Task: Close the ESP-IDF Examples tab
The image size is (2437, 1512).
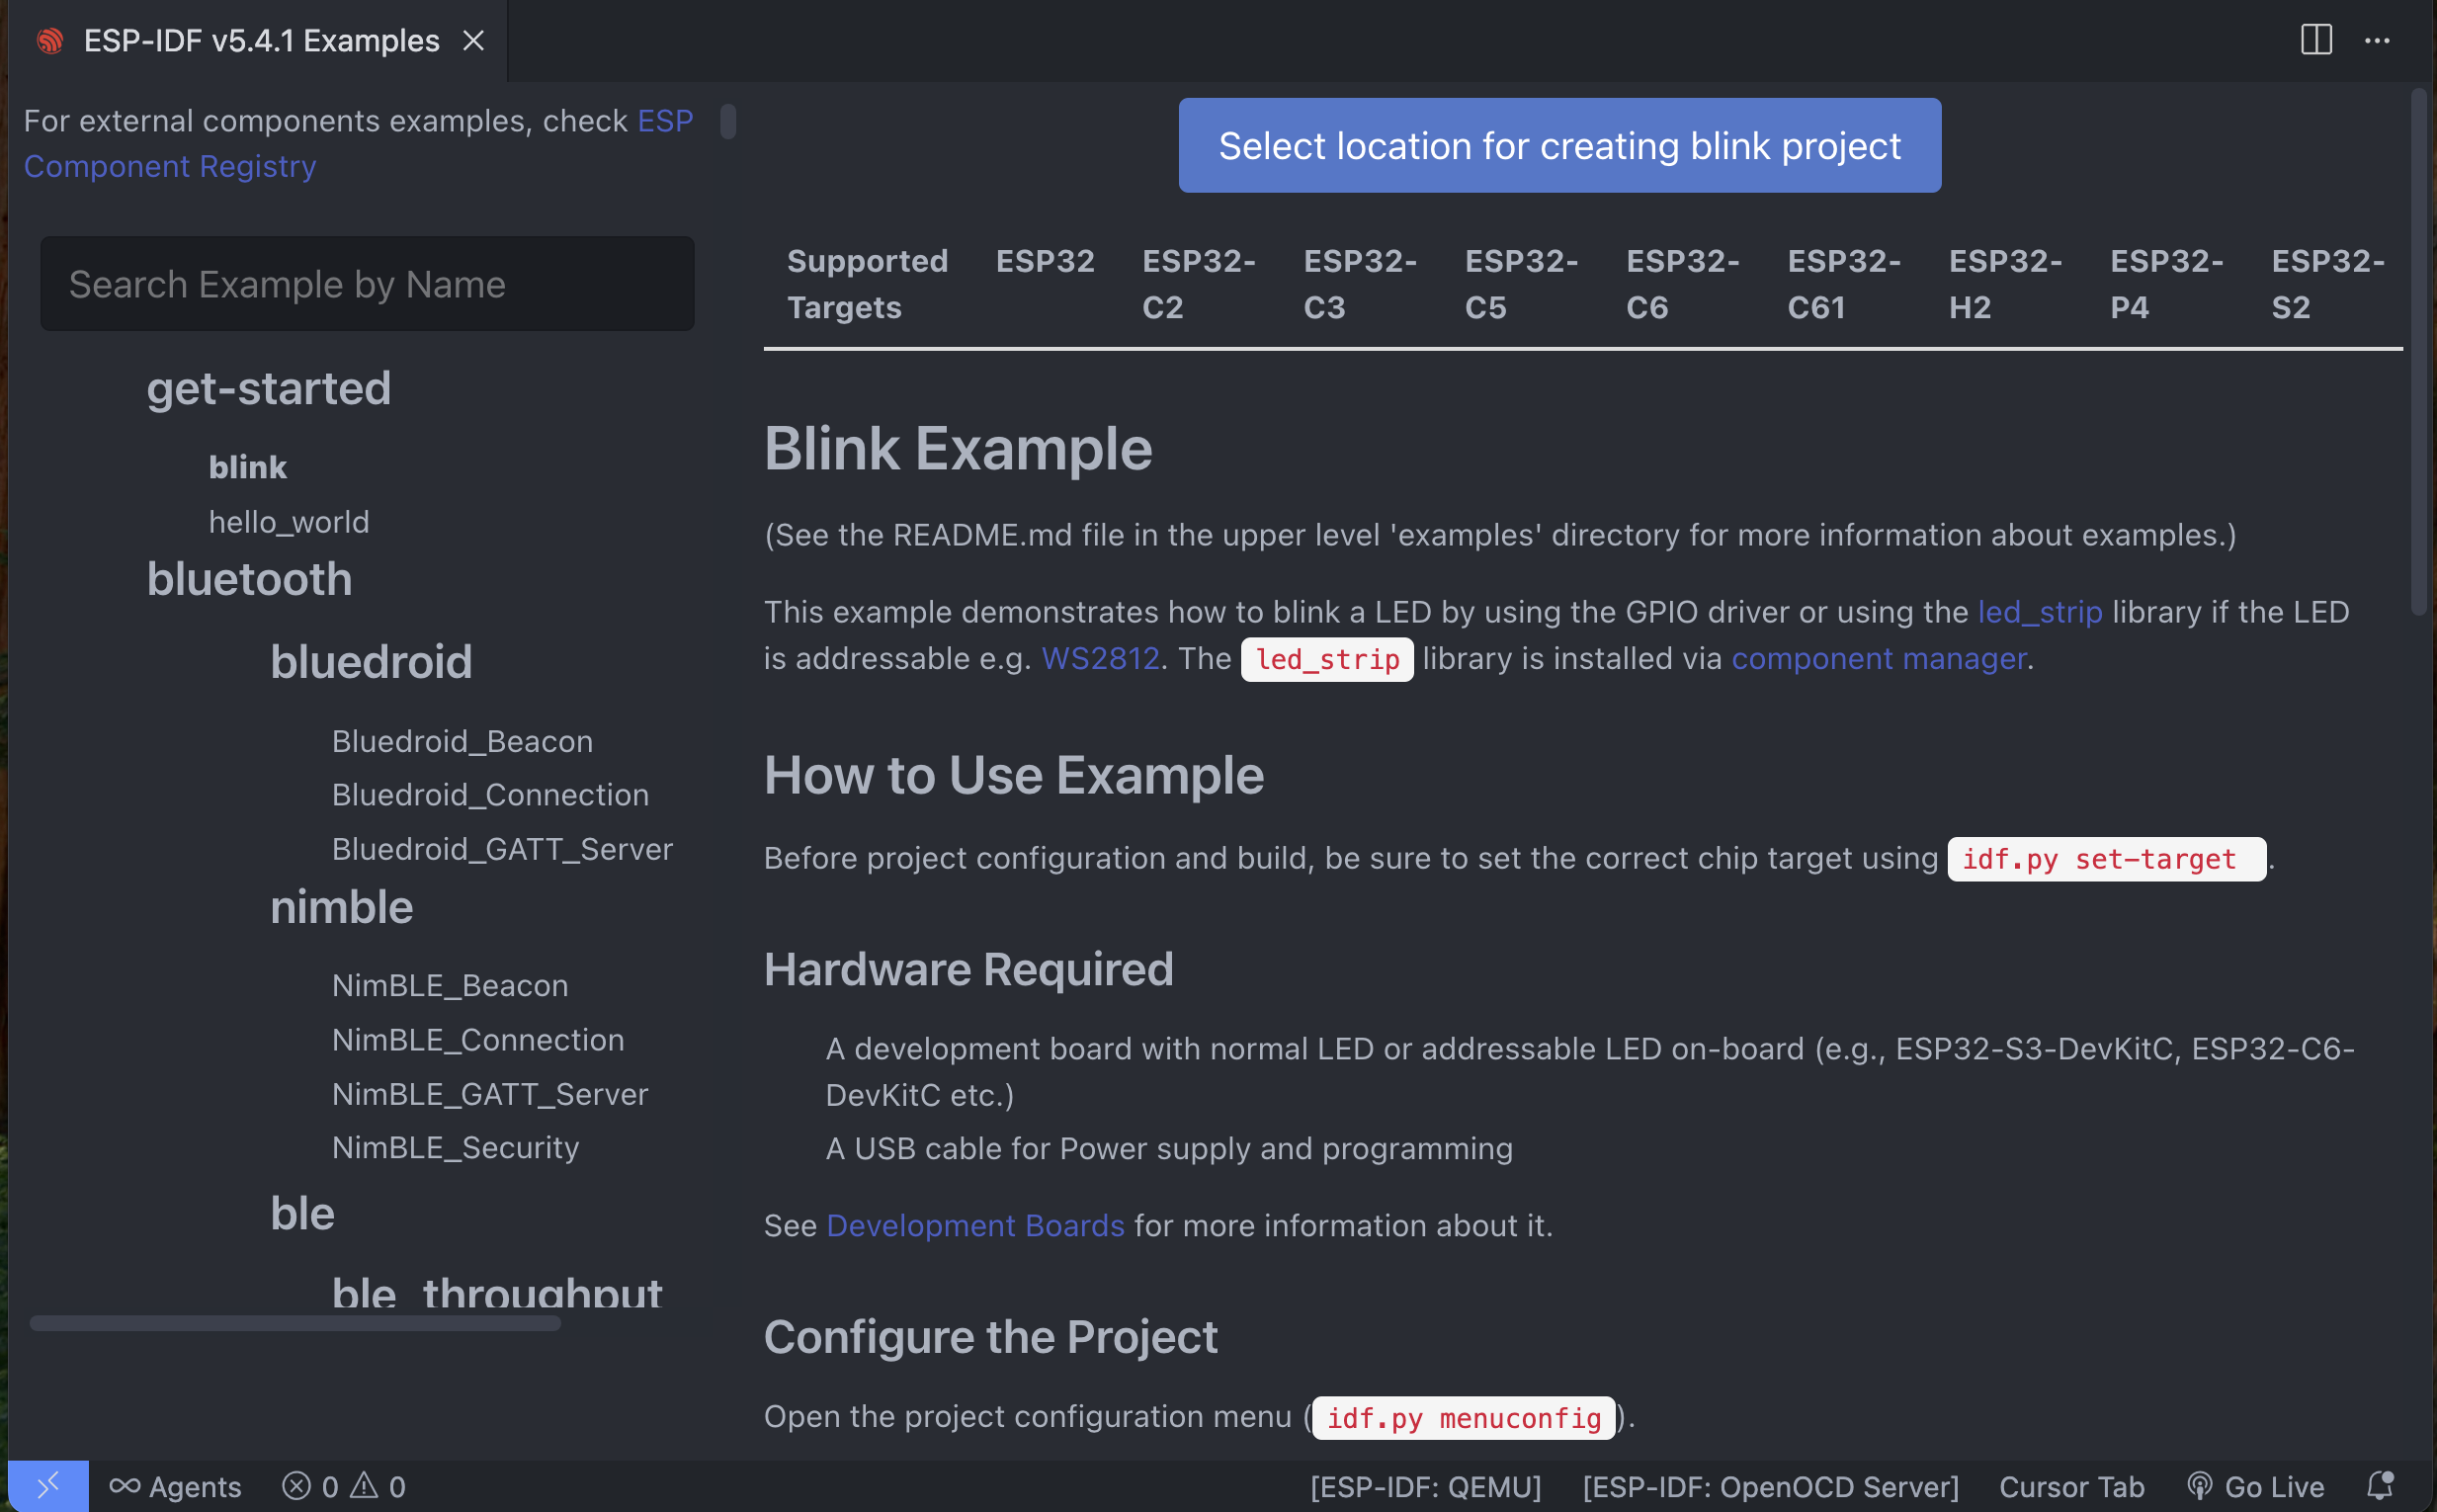Action: click(x=474, y=40)
